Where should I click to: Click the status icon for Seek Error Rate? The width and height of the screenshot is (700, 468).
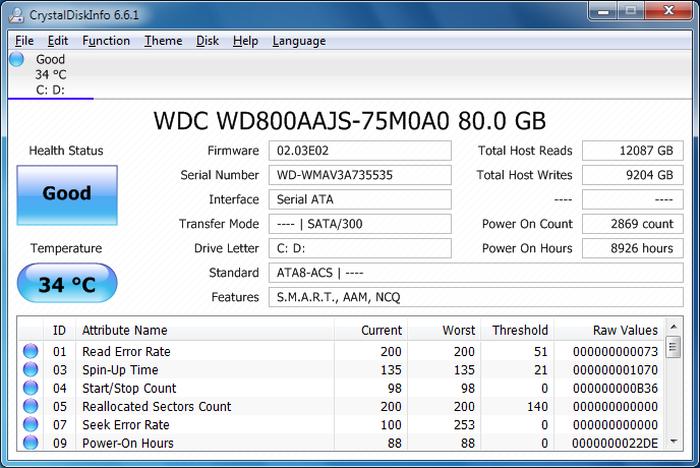30,425
